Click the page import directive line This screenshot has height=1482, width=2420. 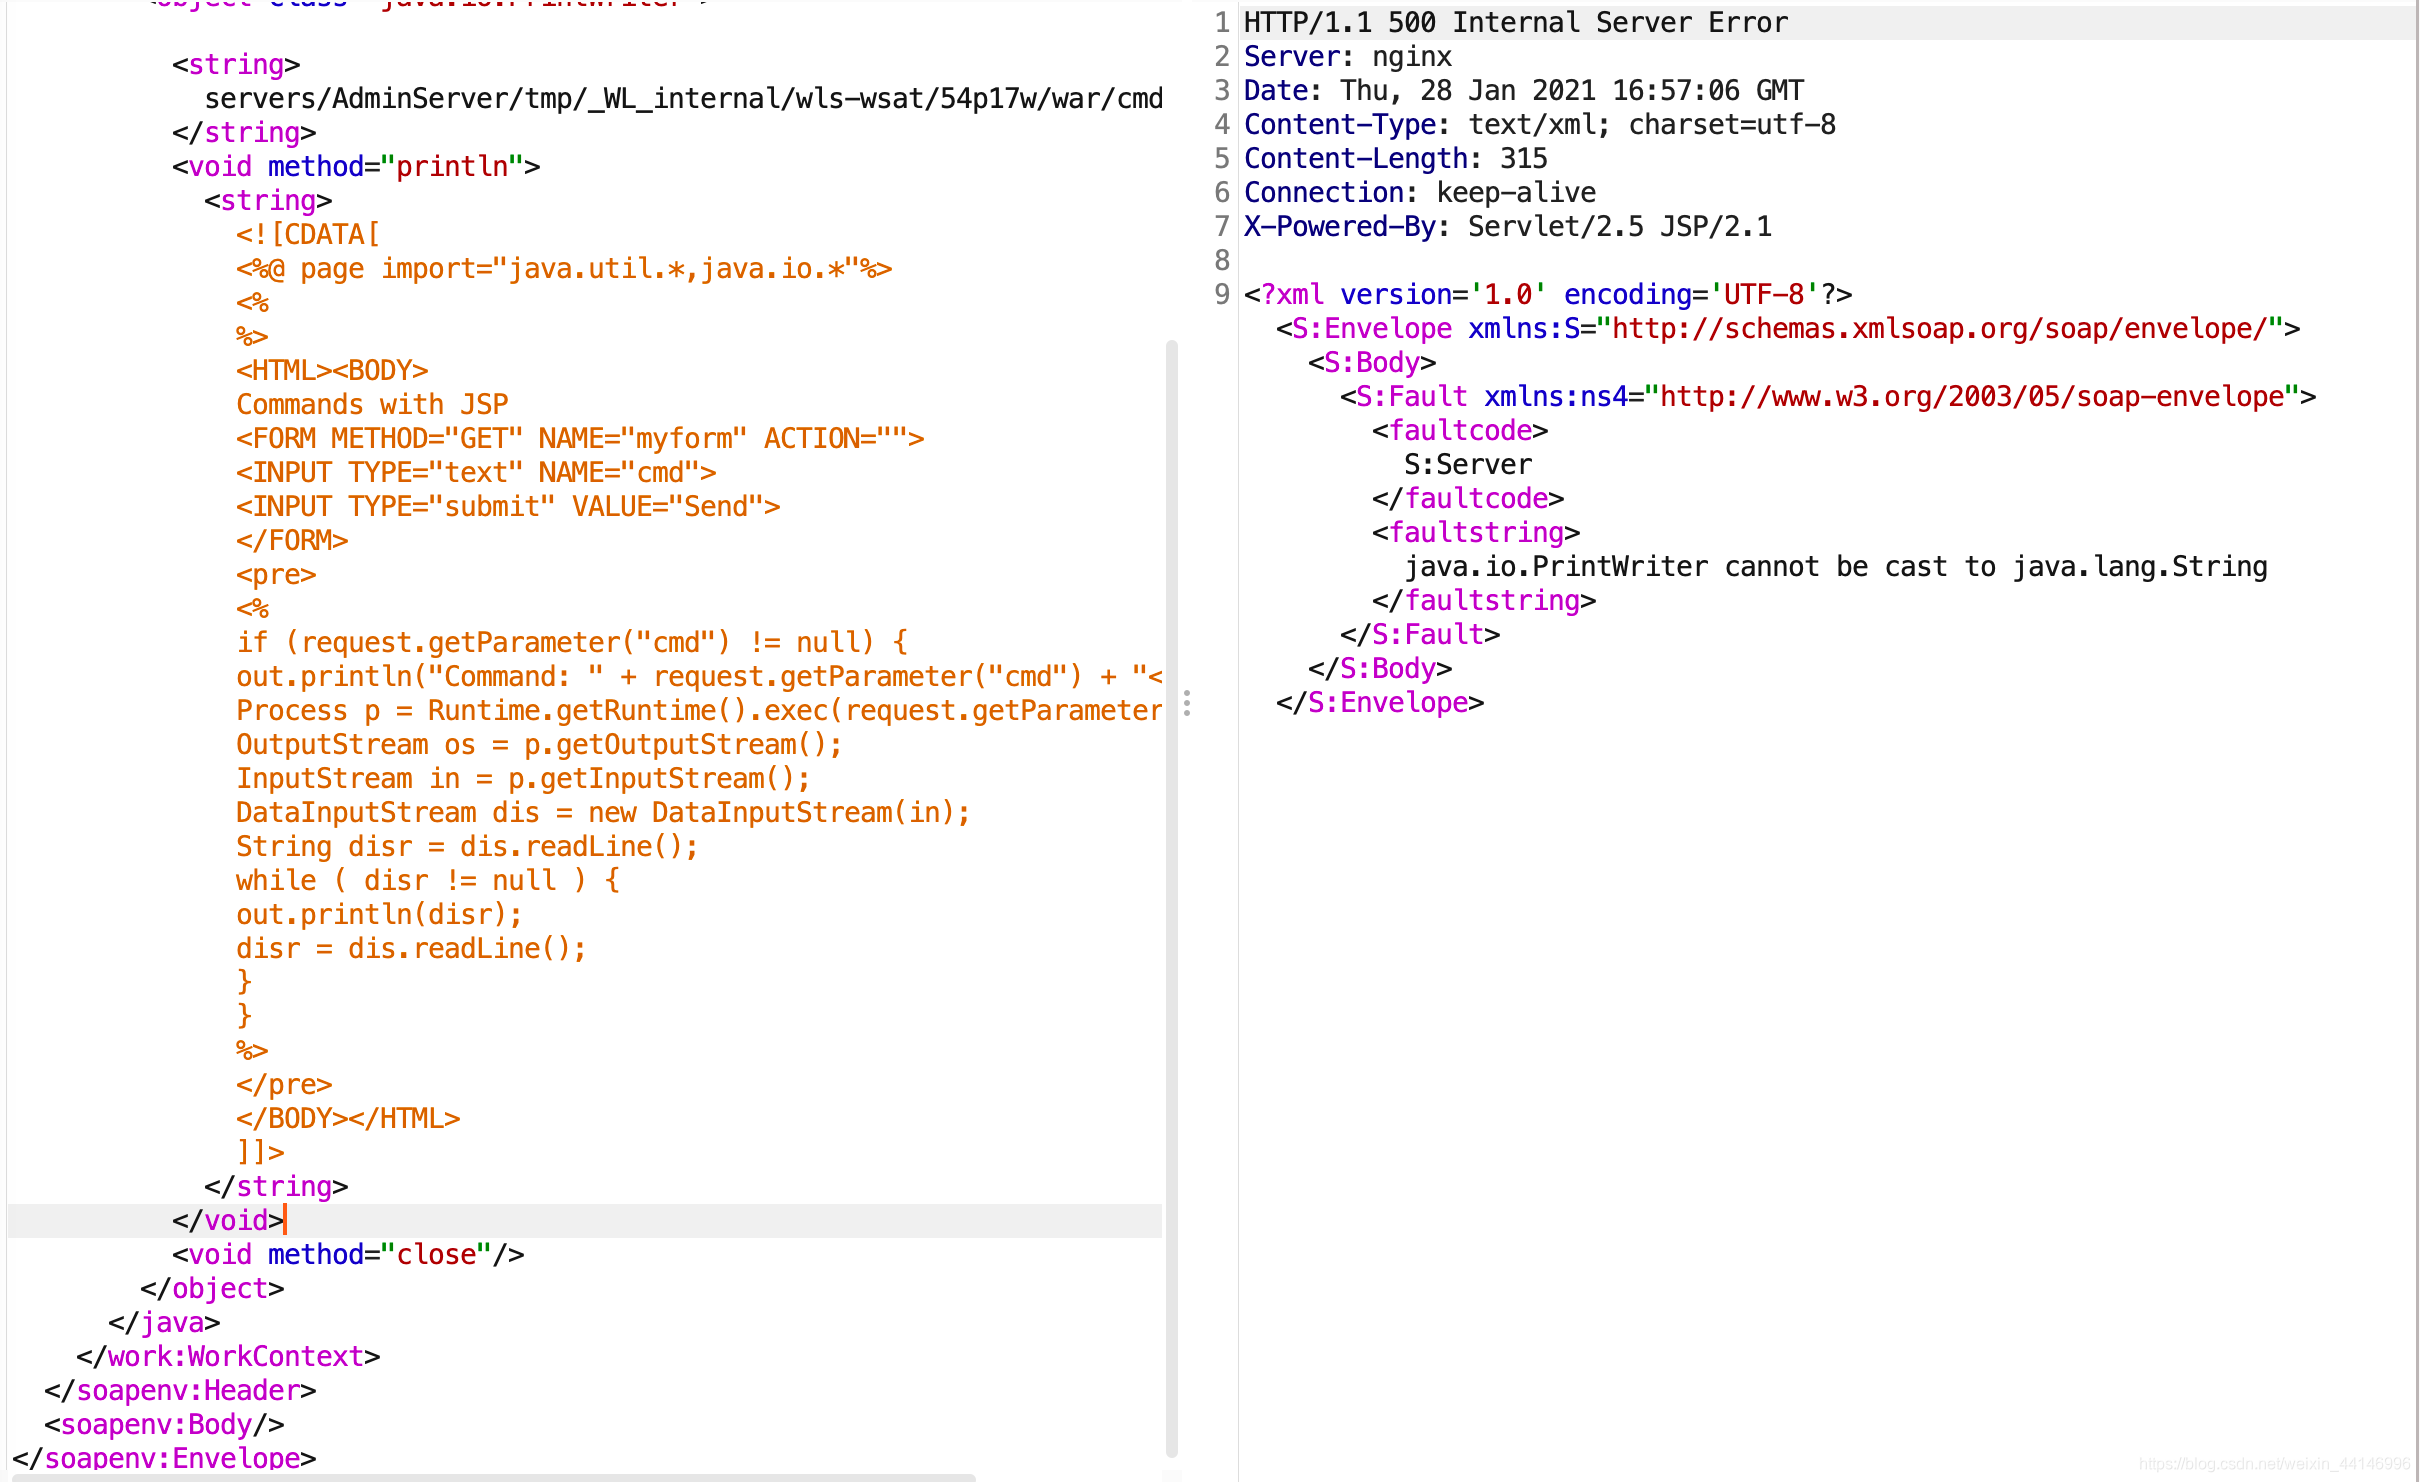pos(563,268)
